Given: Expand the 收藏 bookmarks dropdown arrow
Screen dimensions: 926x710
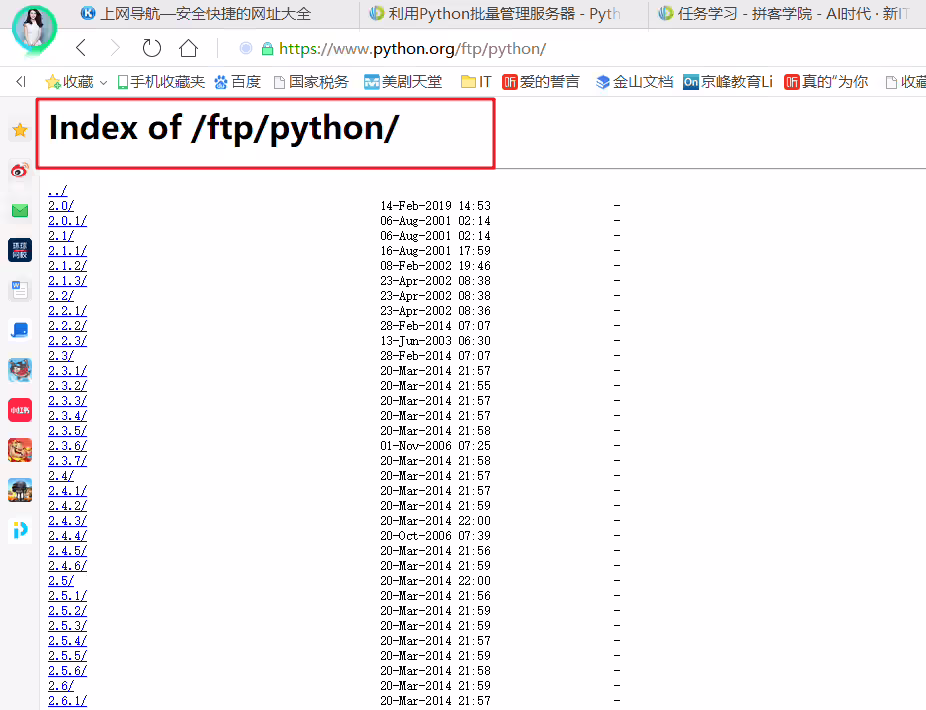Looking at the screenshot, I should (x=103, y=83).
